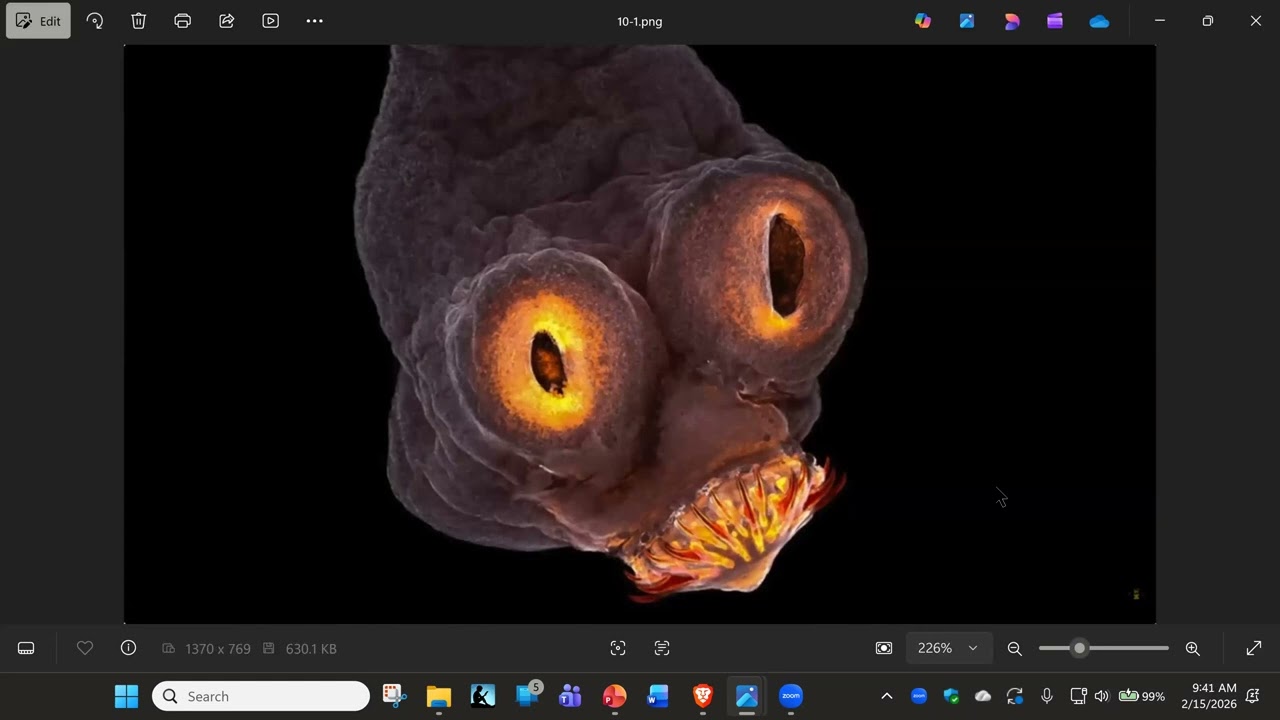Toggle the filmstrip view icon
1280x720 pixels.
pos(27,648)
